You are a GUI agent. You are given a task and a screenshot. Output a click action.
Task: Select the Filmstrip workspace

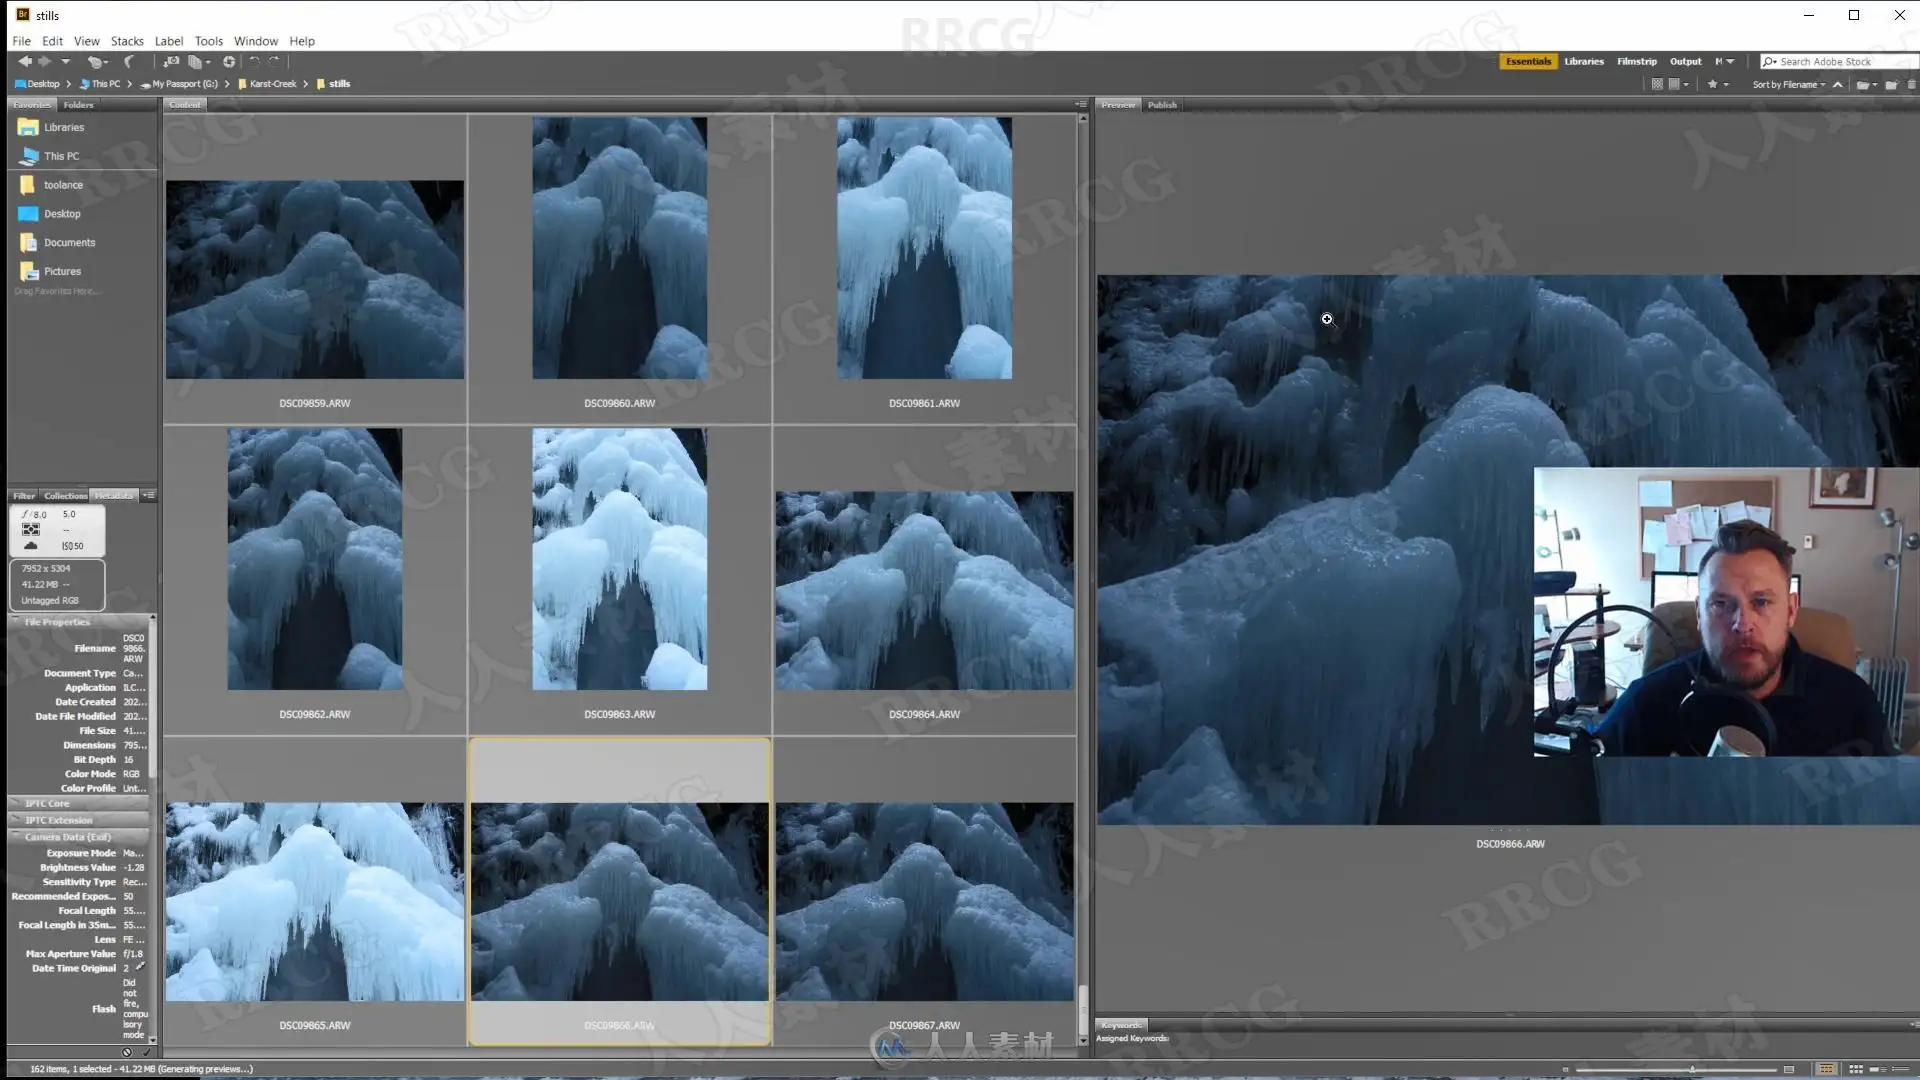pos(1637,62)
